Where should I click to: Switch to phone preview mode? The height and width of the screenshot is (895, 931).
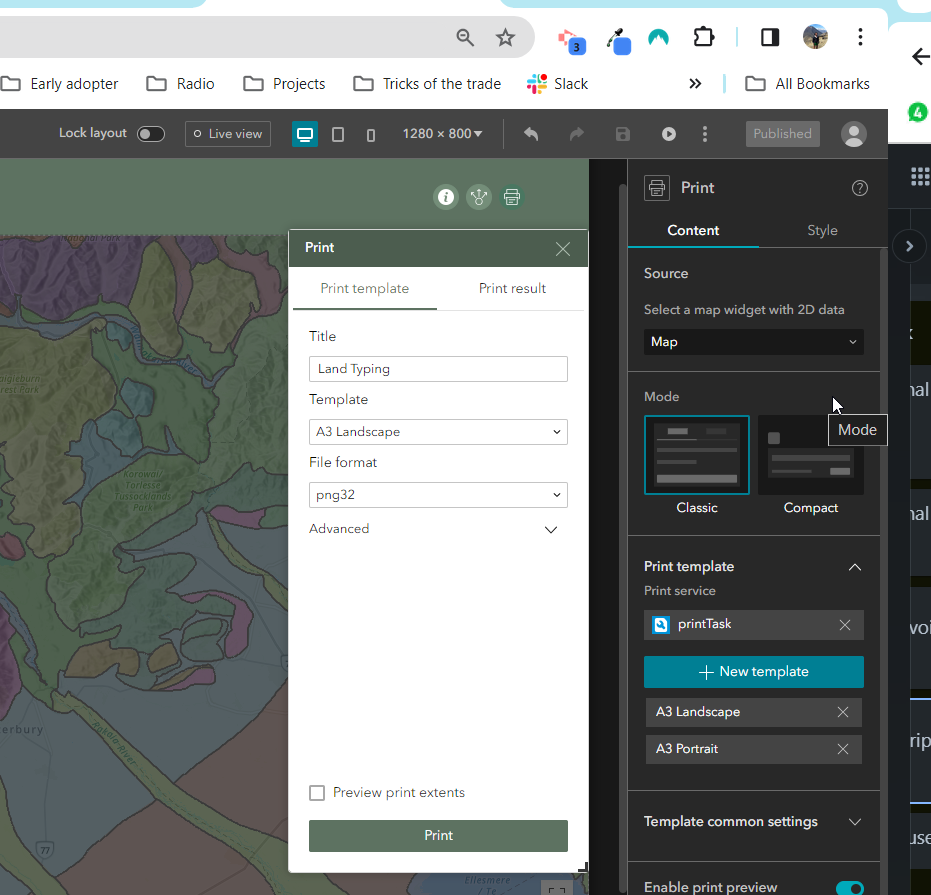click(x=370, y=133)
